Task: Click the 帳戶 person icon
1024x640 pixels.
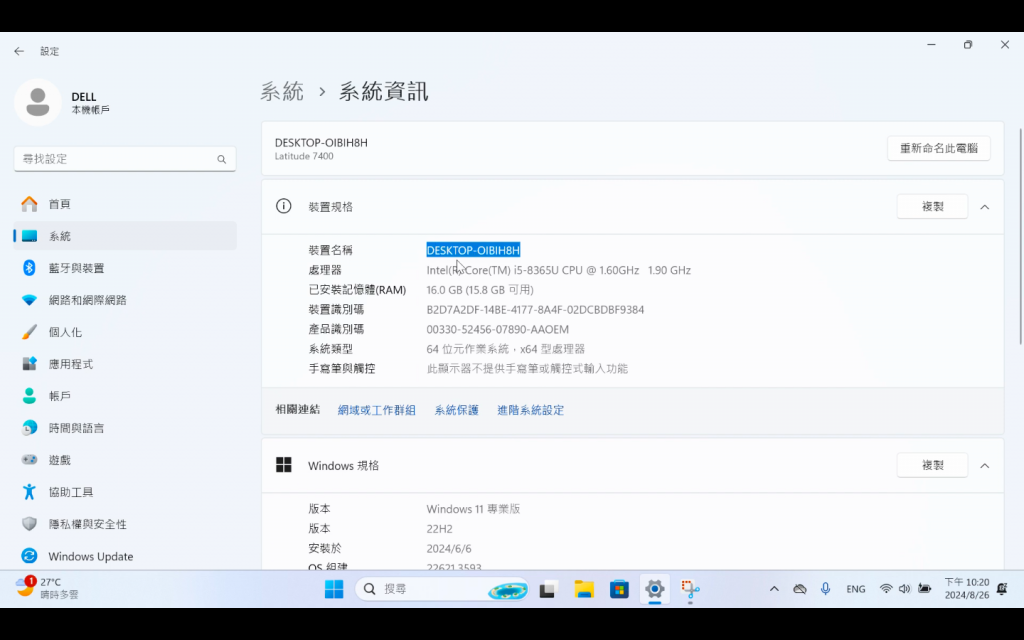Action: pos(29,396)
